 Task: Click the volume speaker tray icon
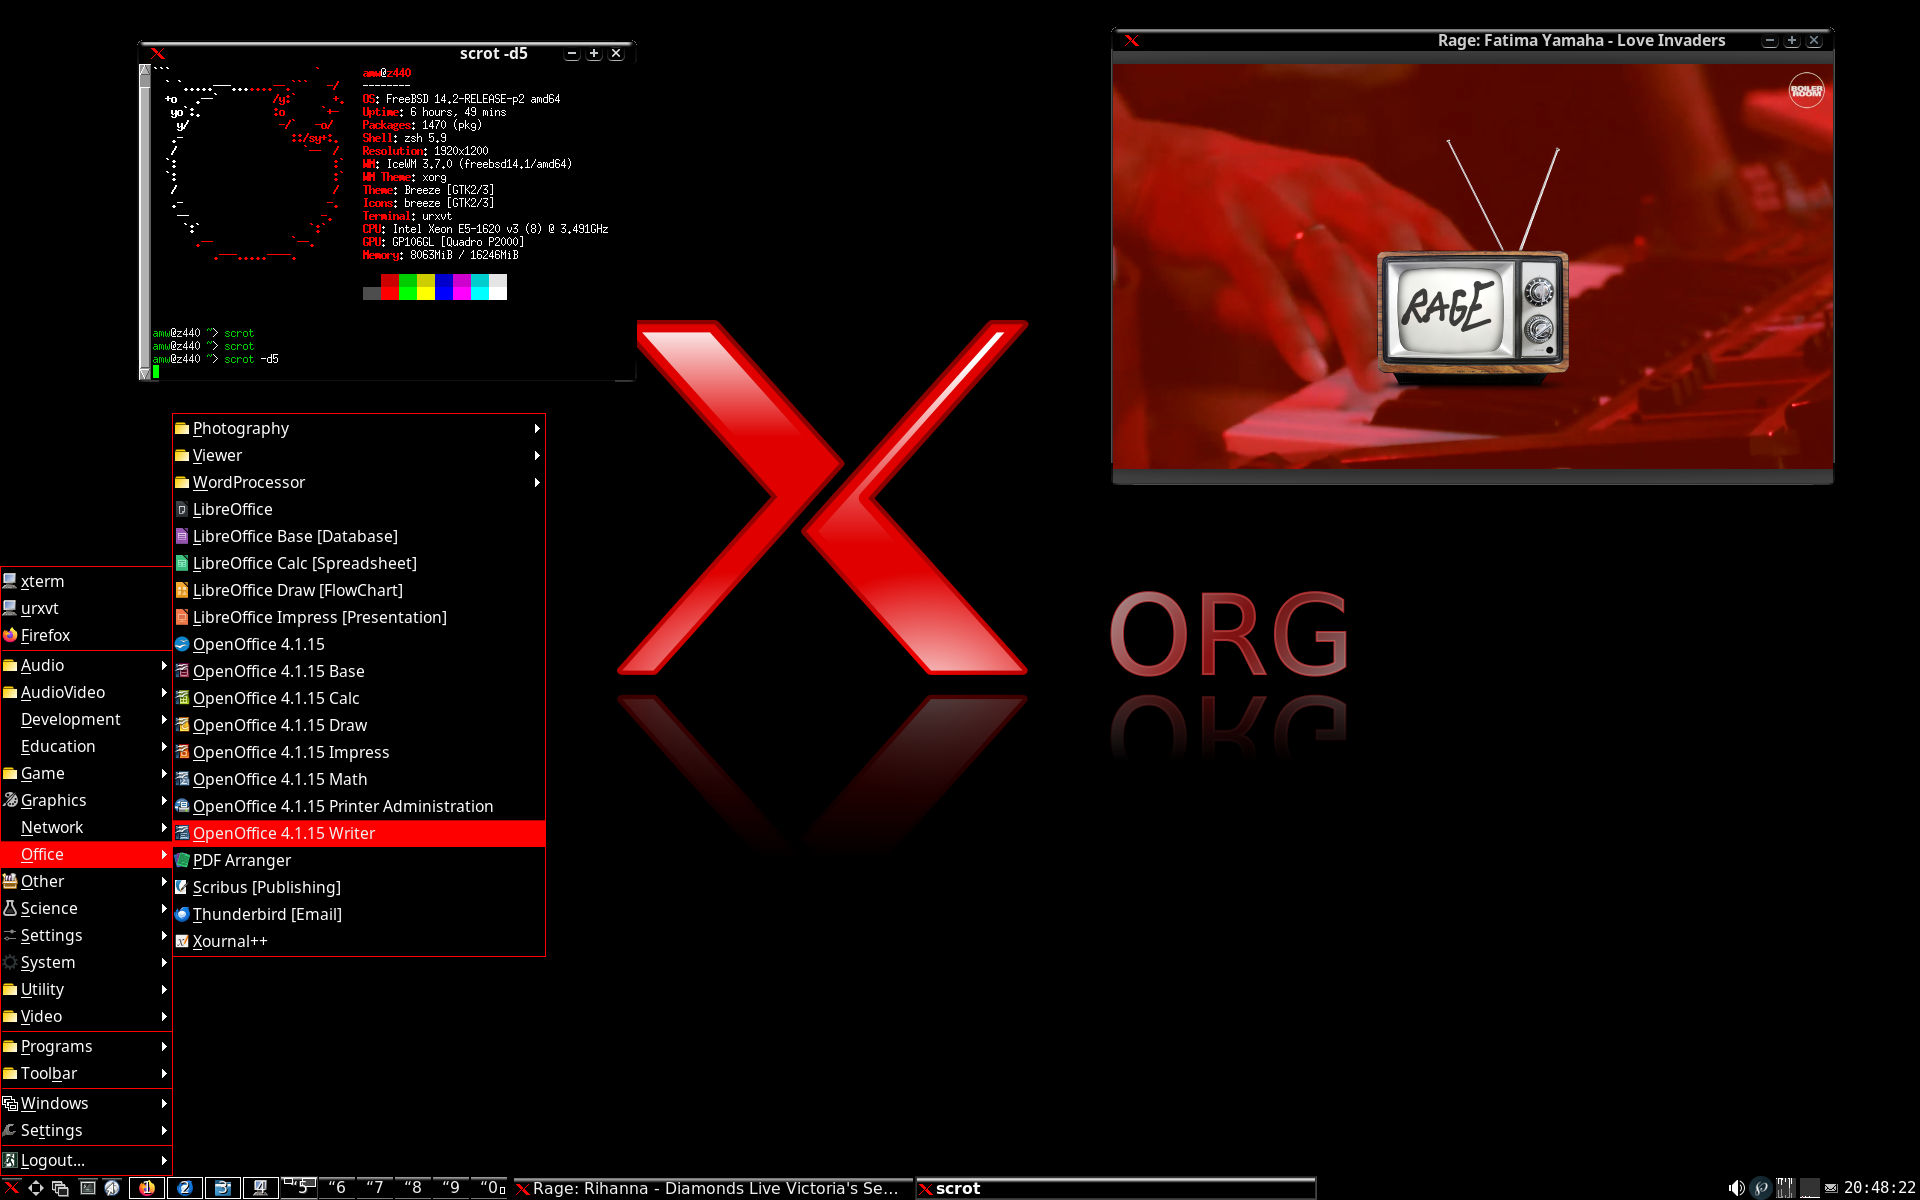[1736, 1188]
